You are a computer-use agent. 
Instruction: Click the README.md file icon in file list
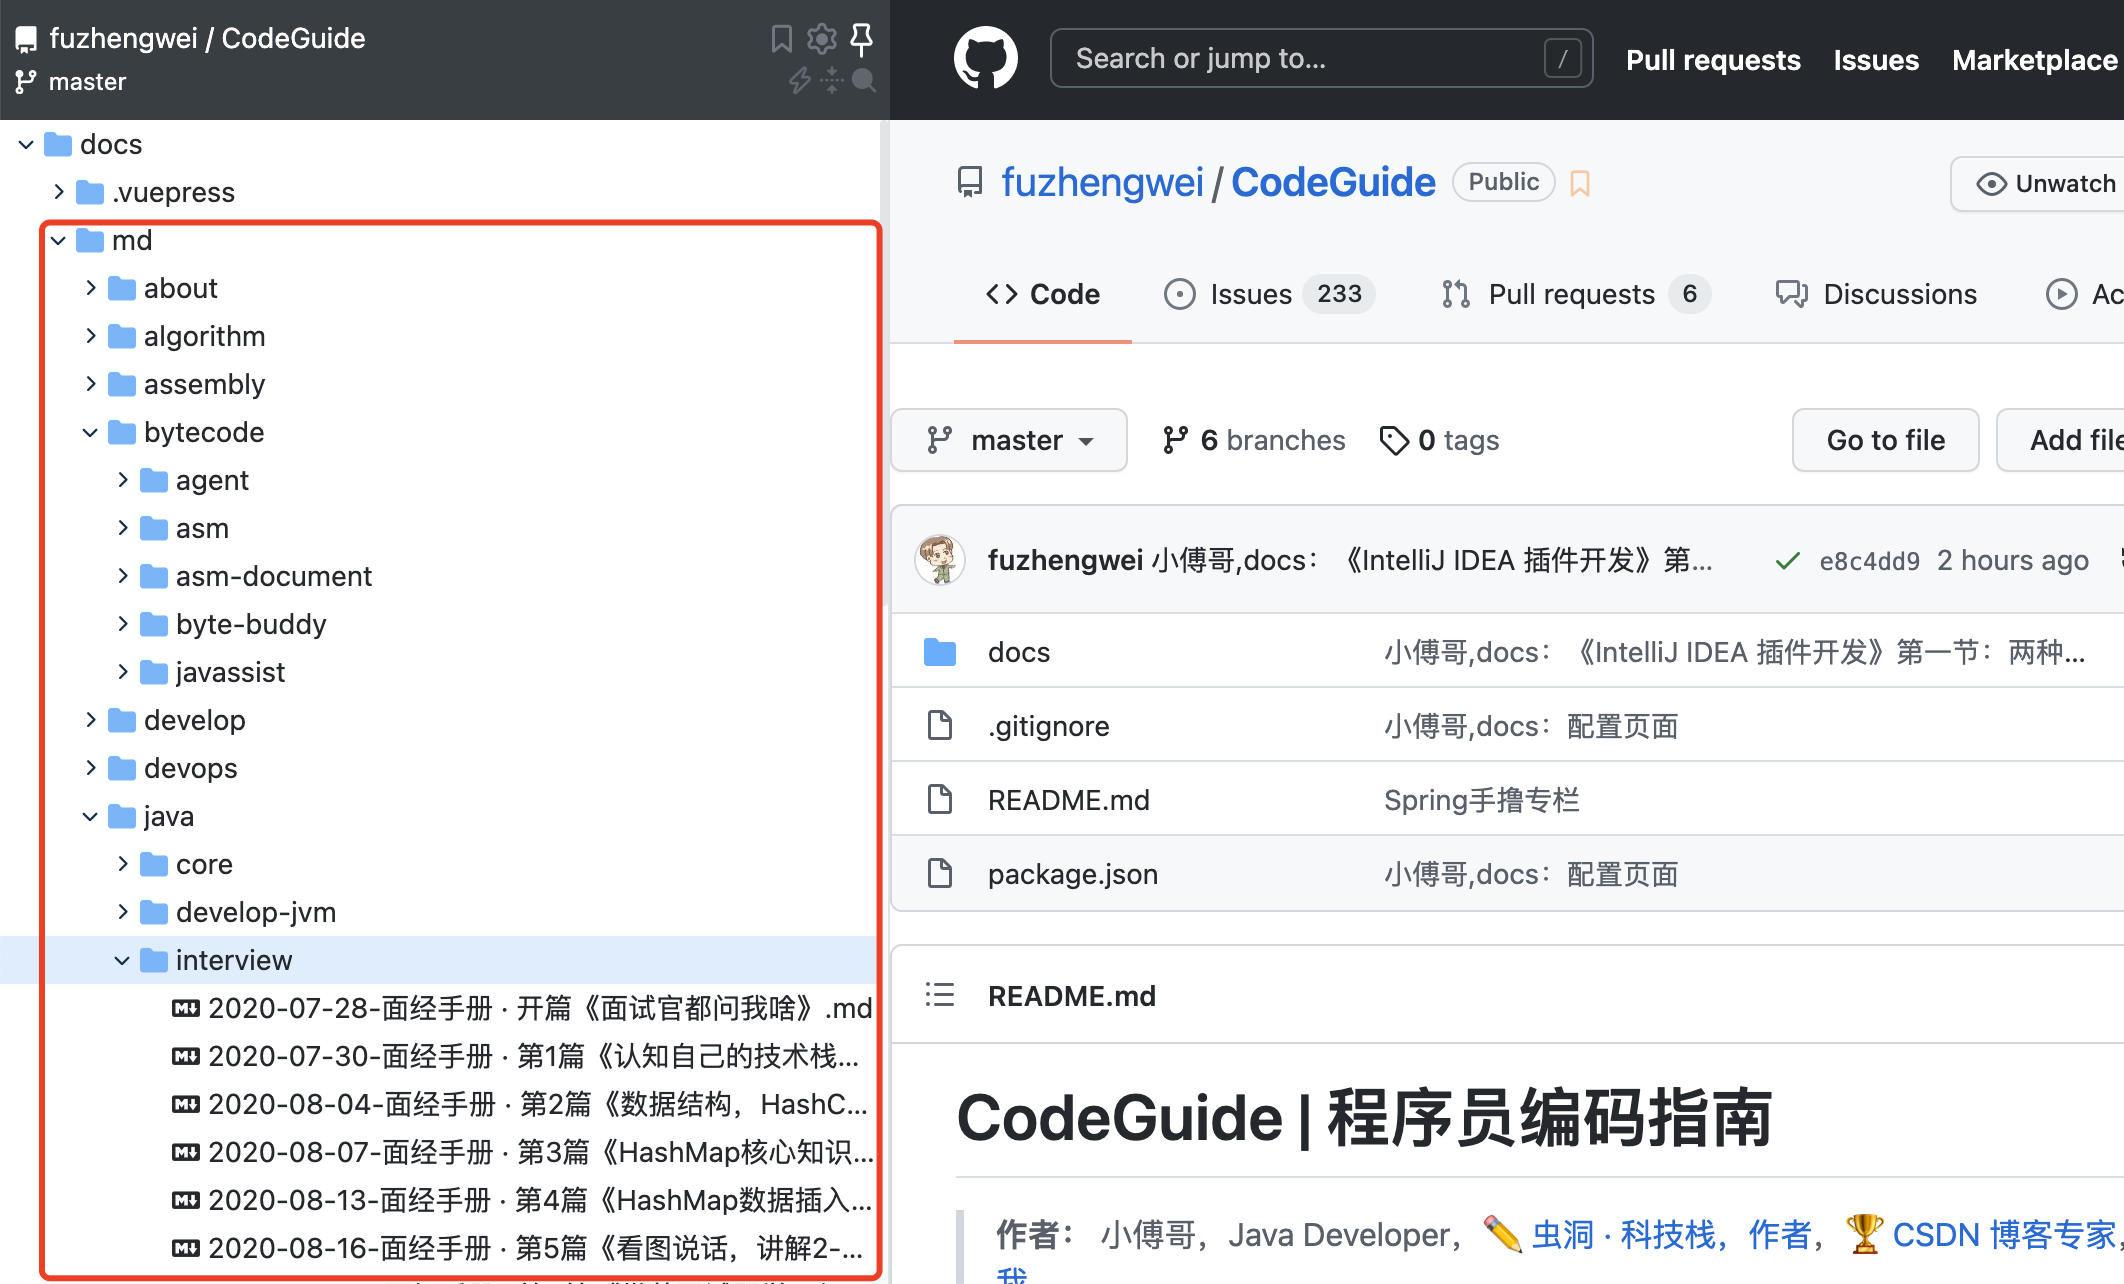pyautogui.click(x=940, y=800)
